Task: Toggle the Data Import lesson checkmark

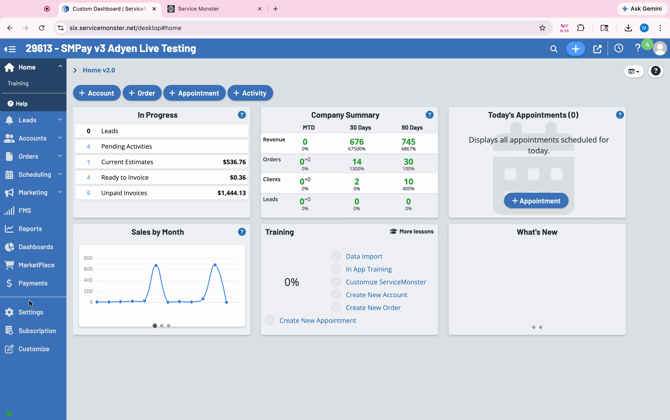Action: 336,256
